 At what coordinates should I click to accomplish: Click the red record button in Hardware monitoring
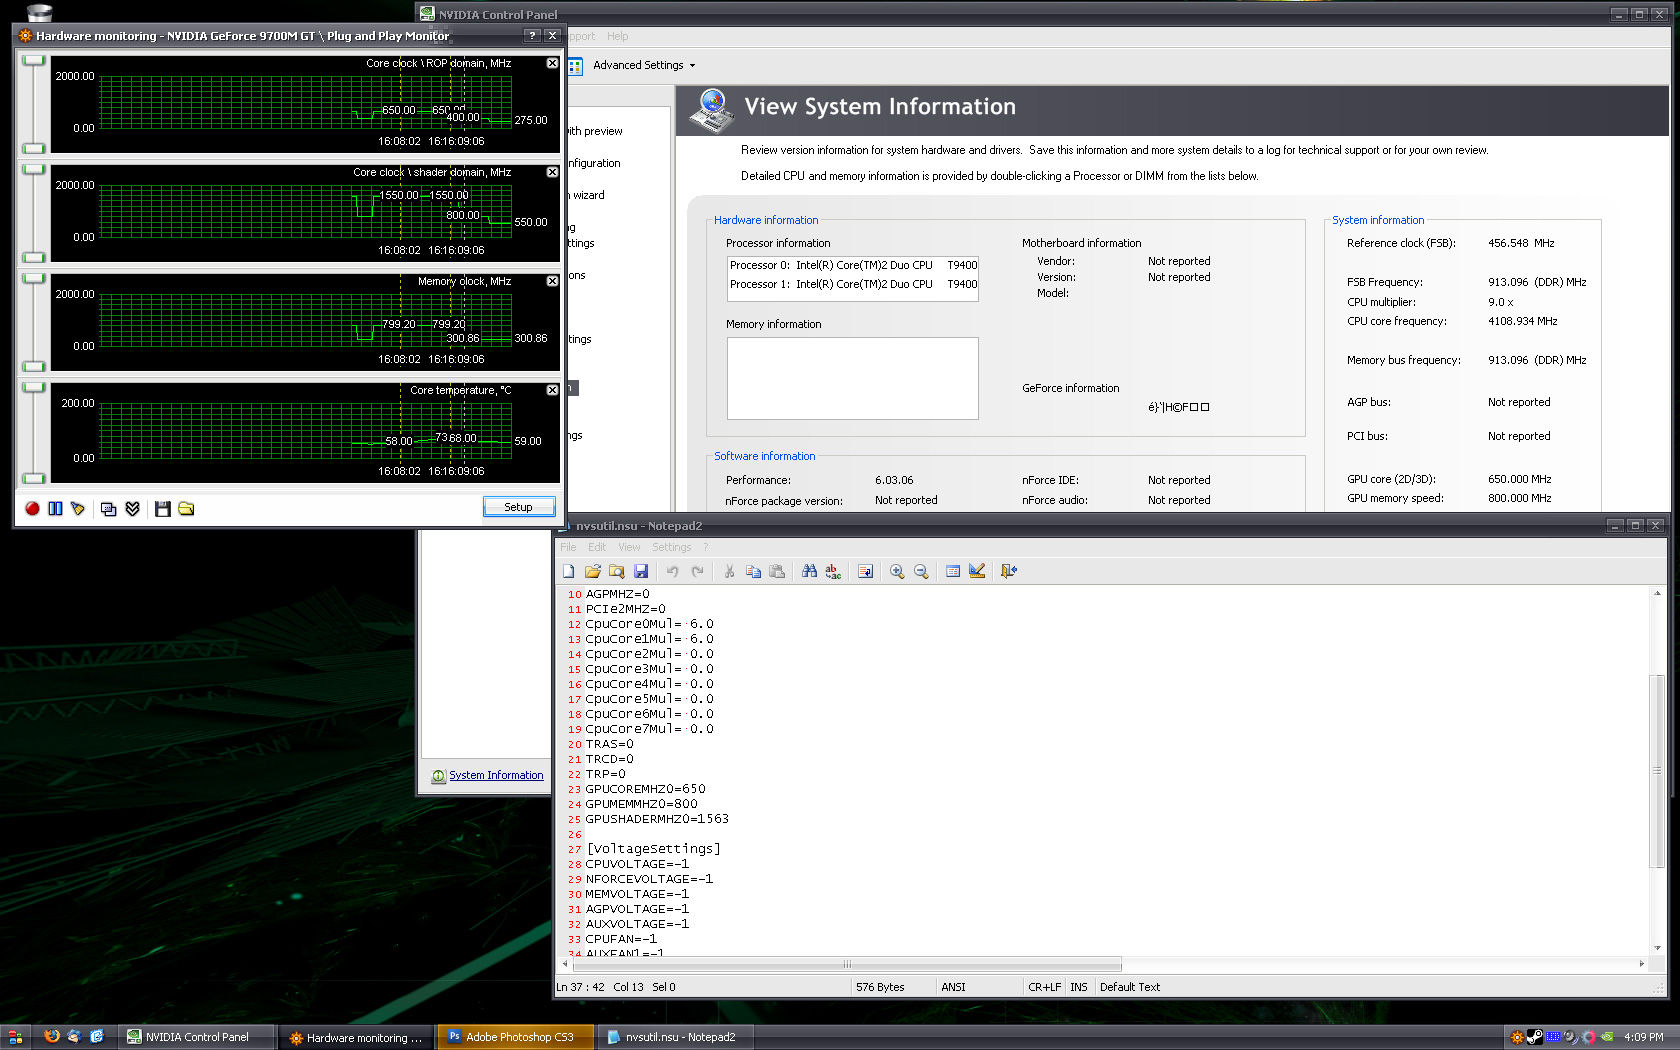pos(32,508)
